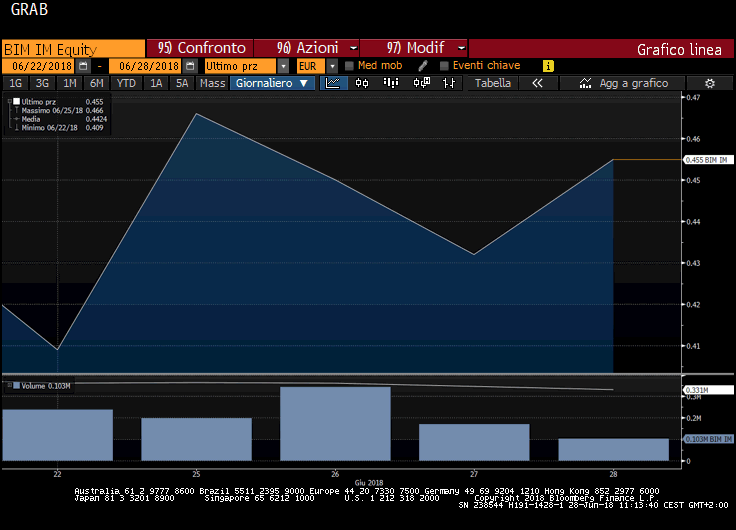Image resolution: width=736 pixels, height=530 pixels.
Task: Click the Agg a grafico button
Action: (x=624, y=83)
